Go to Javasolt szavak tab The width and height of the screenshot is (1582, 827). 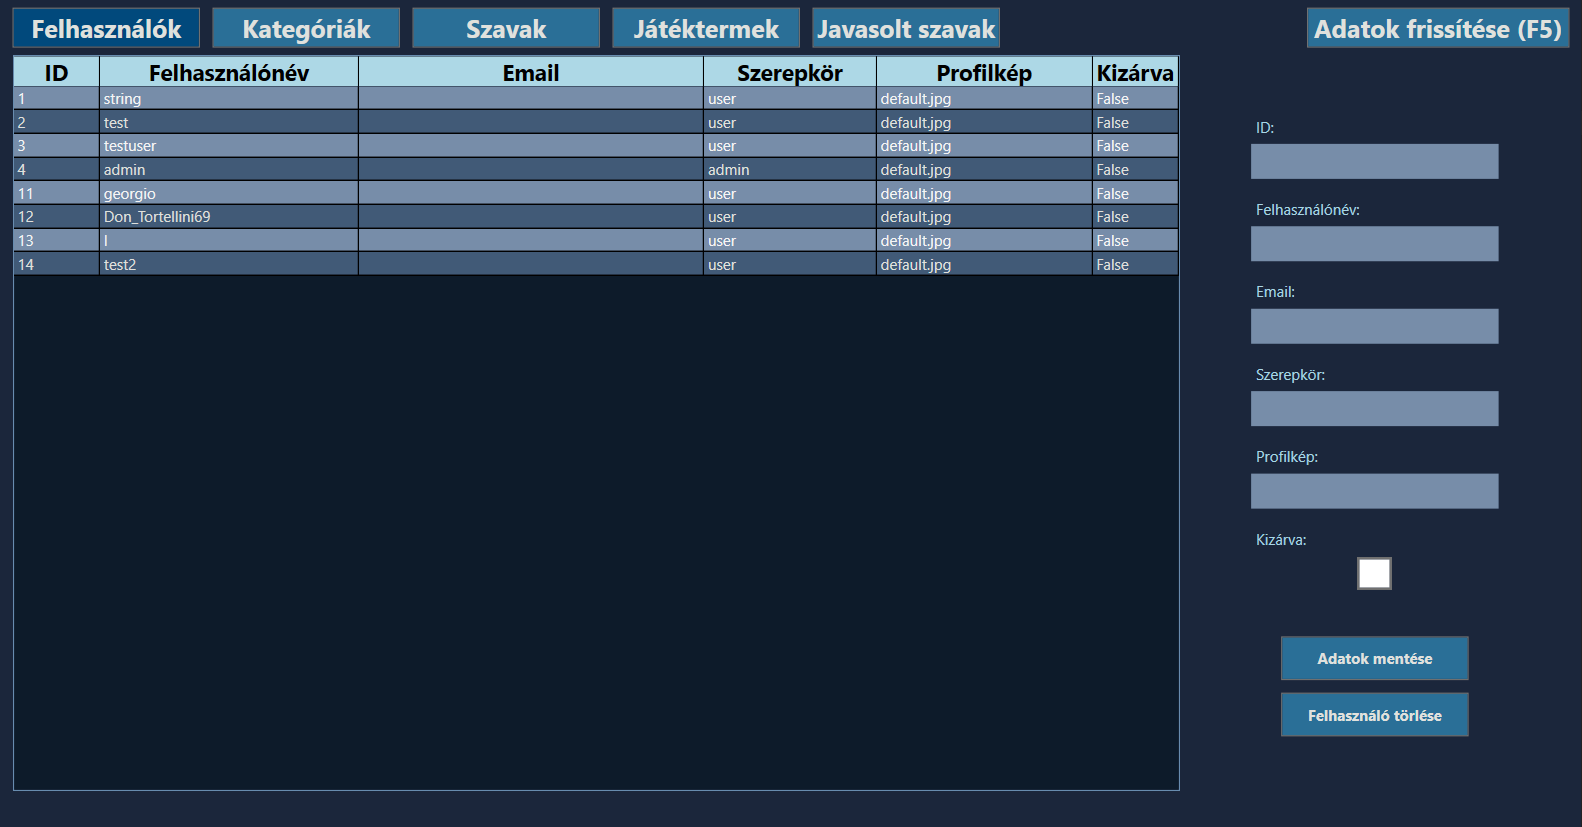point(906,29)
